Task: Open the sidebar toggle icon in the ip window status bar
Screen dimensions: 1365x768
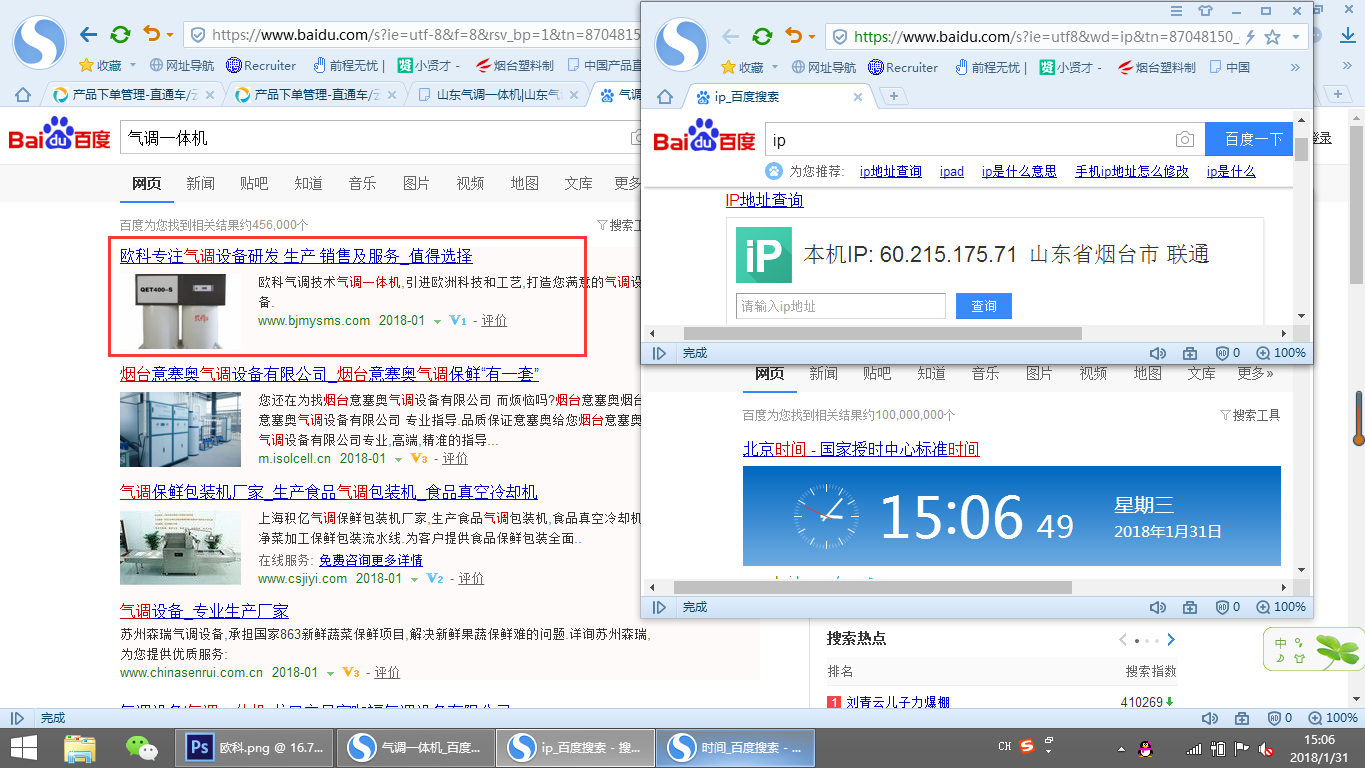Action: tap(659, 353)
